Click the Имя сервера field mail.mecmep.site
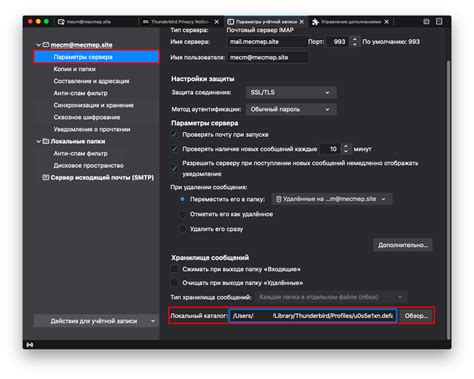 (x=267, y=42)
